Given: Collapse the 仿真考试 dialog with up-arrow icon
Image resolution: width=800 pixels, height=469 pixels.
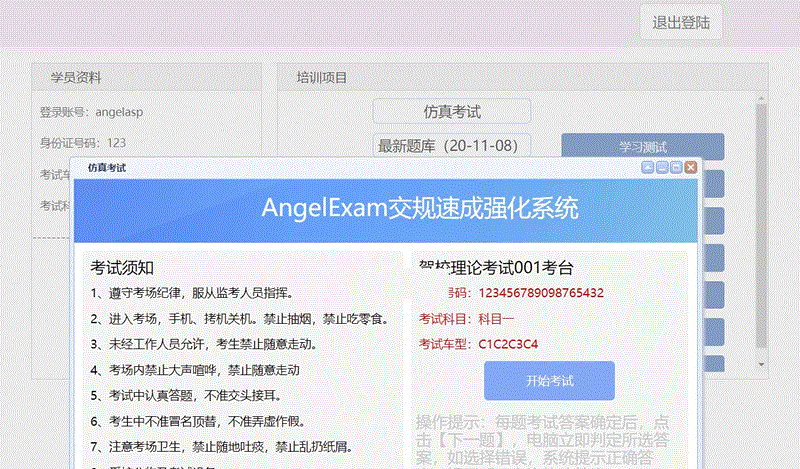Looking at the screenshot, I should [648, 167].
